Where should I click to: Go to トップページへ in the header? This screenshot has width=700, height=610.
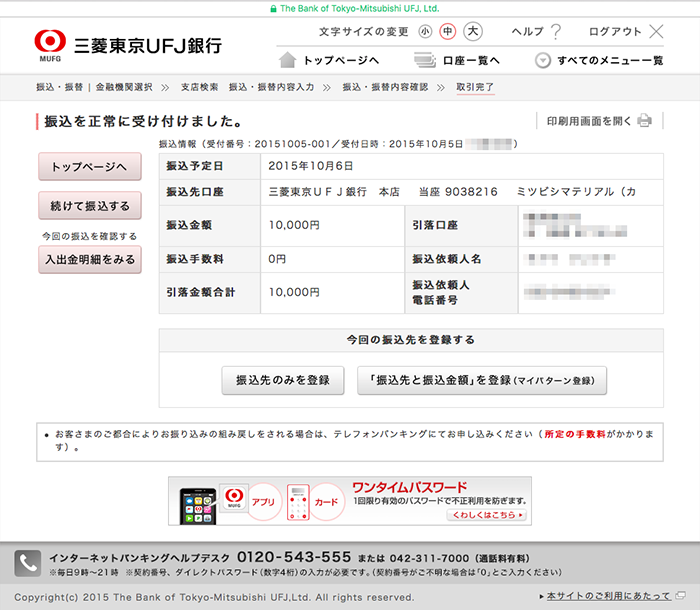click(342, 60)
